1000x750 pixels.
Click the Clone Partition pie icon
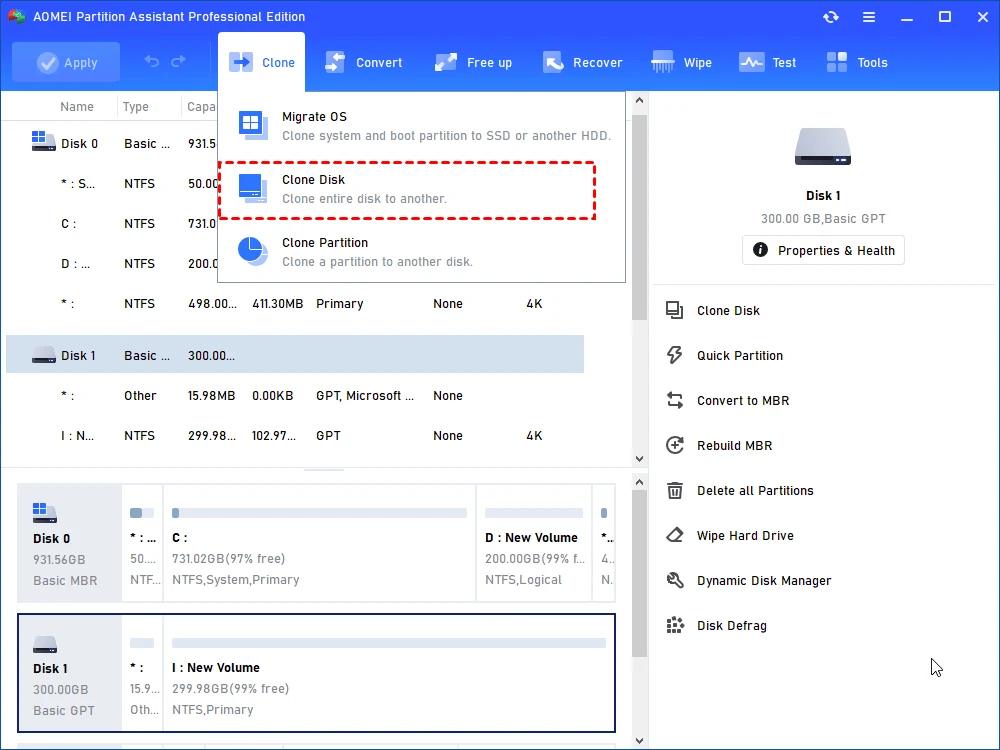tap(253, 251)
